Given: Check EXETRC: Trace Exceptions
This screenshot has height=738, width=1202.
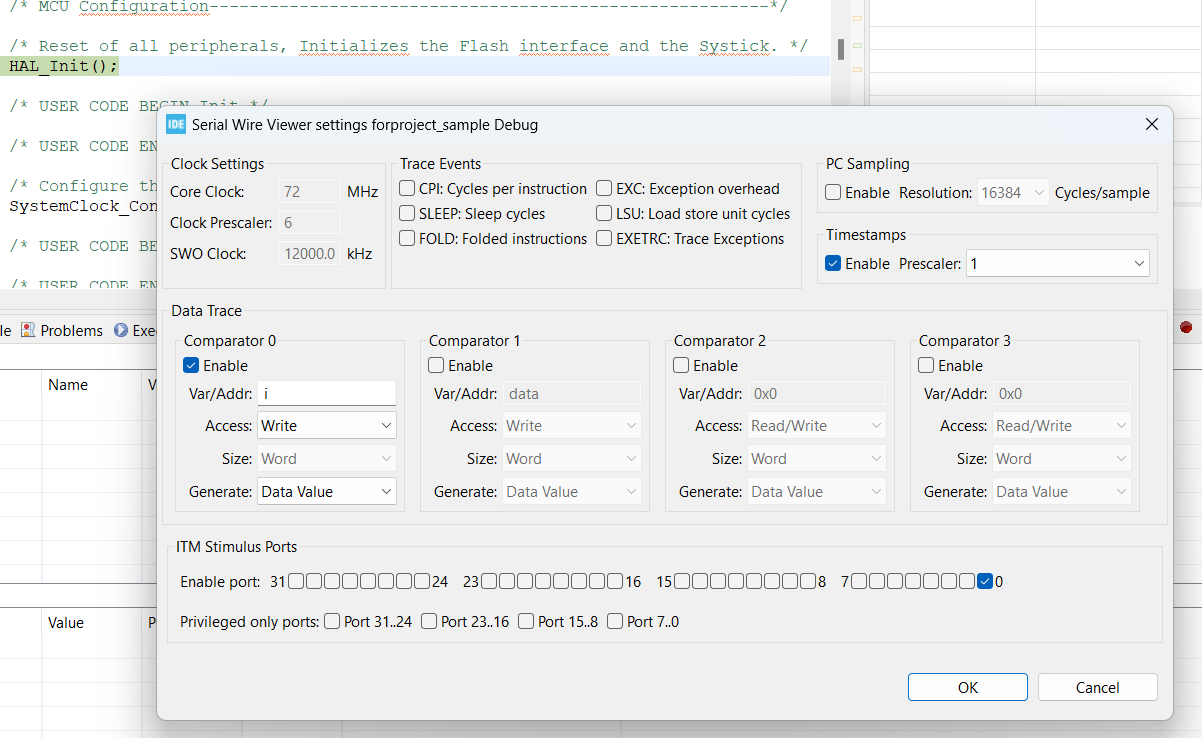Looking at the screenshot, I should [604, 238].
